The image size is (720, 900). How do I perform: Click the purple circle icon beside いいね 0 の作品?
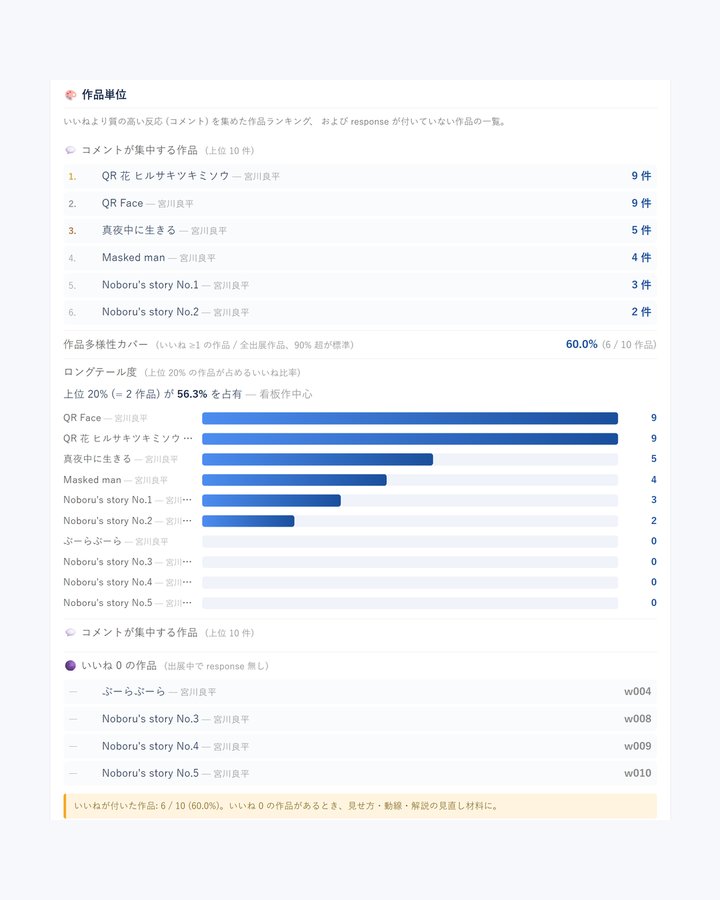point(70,666)
